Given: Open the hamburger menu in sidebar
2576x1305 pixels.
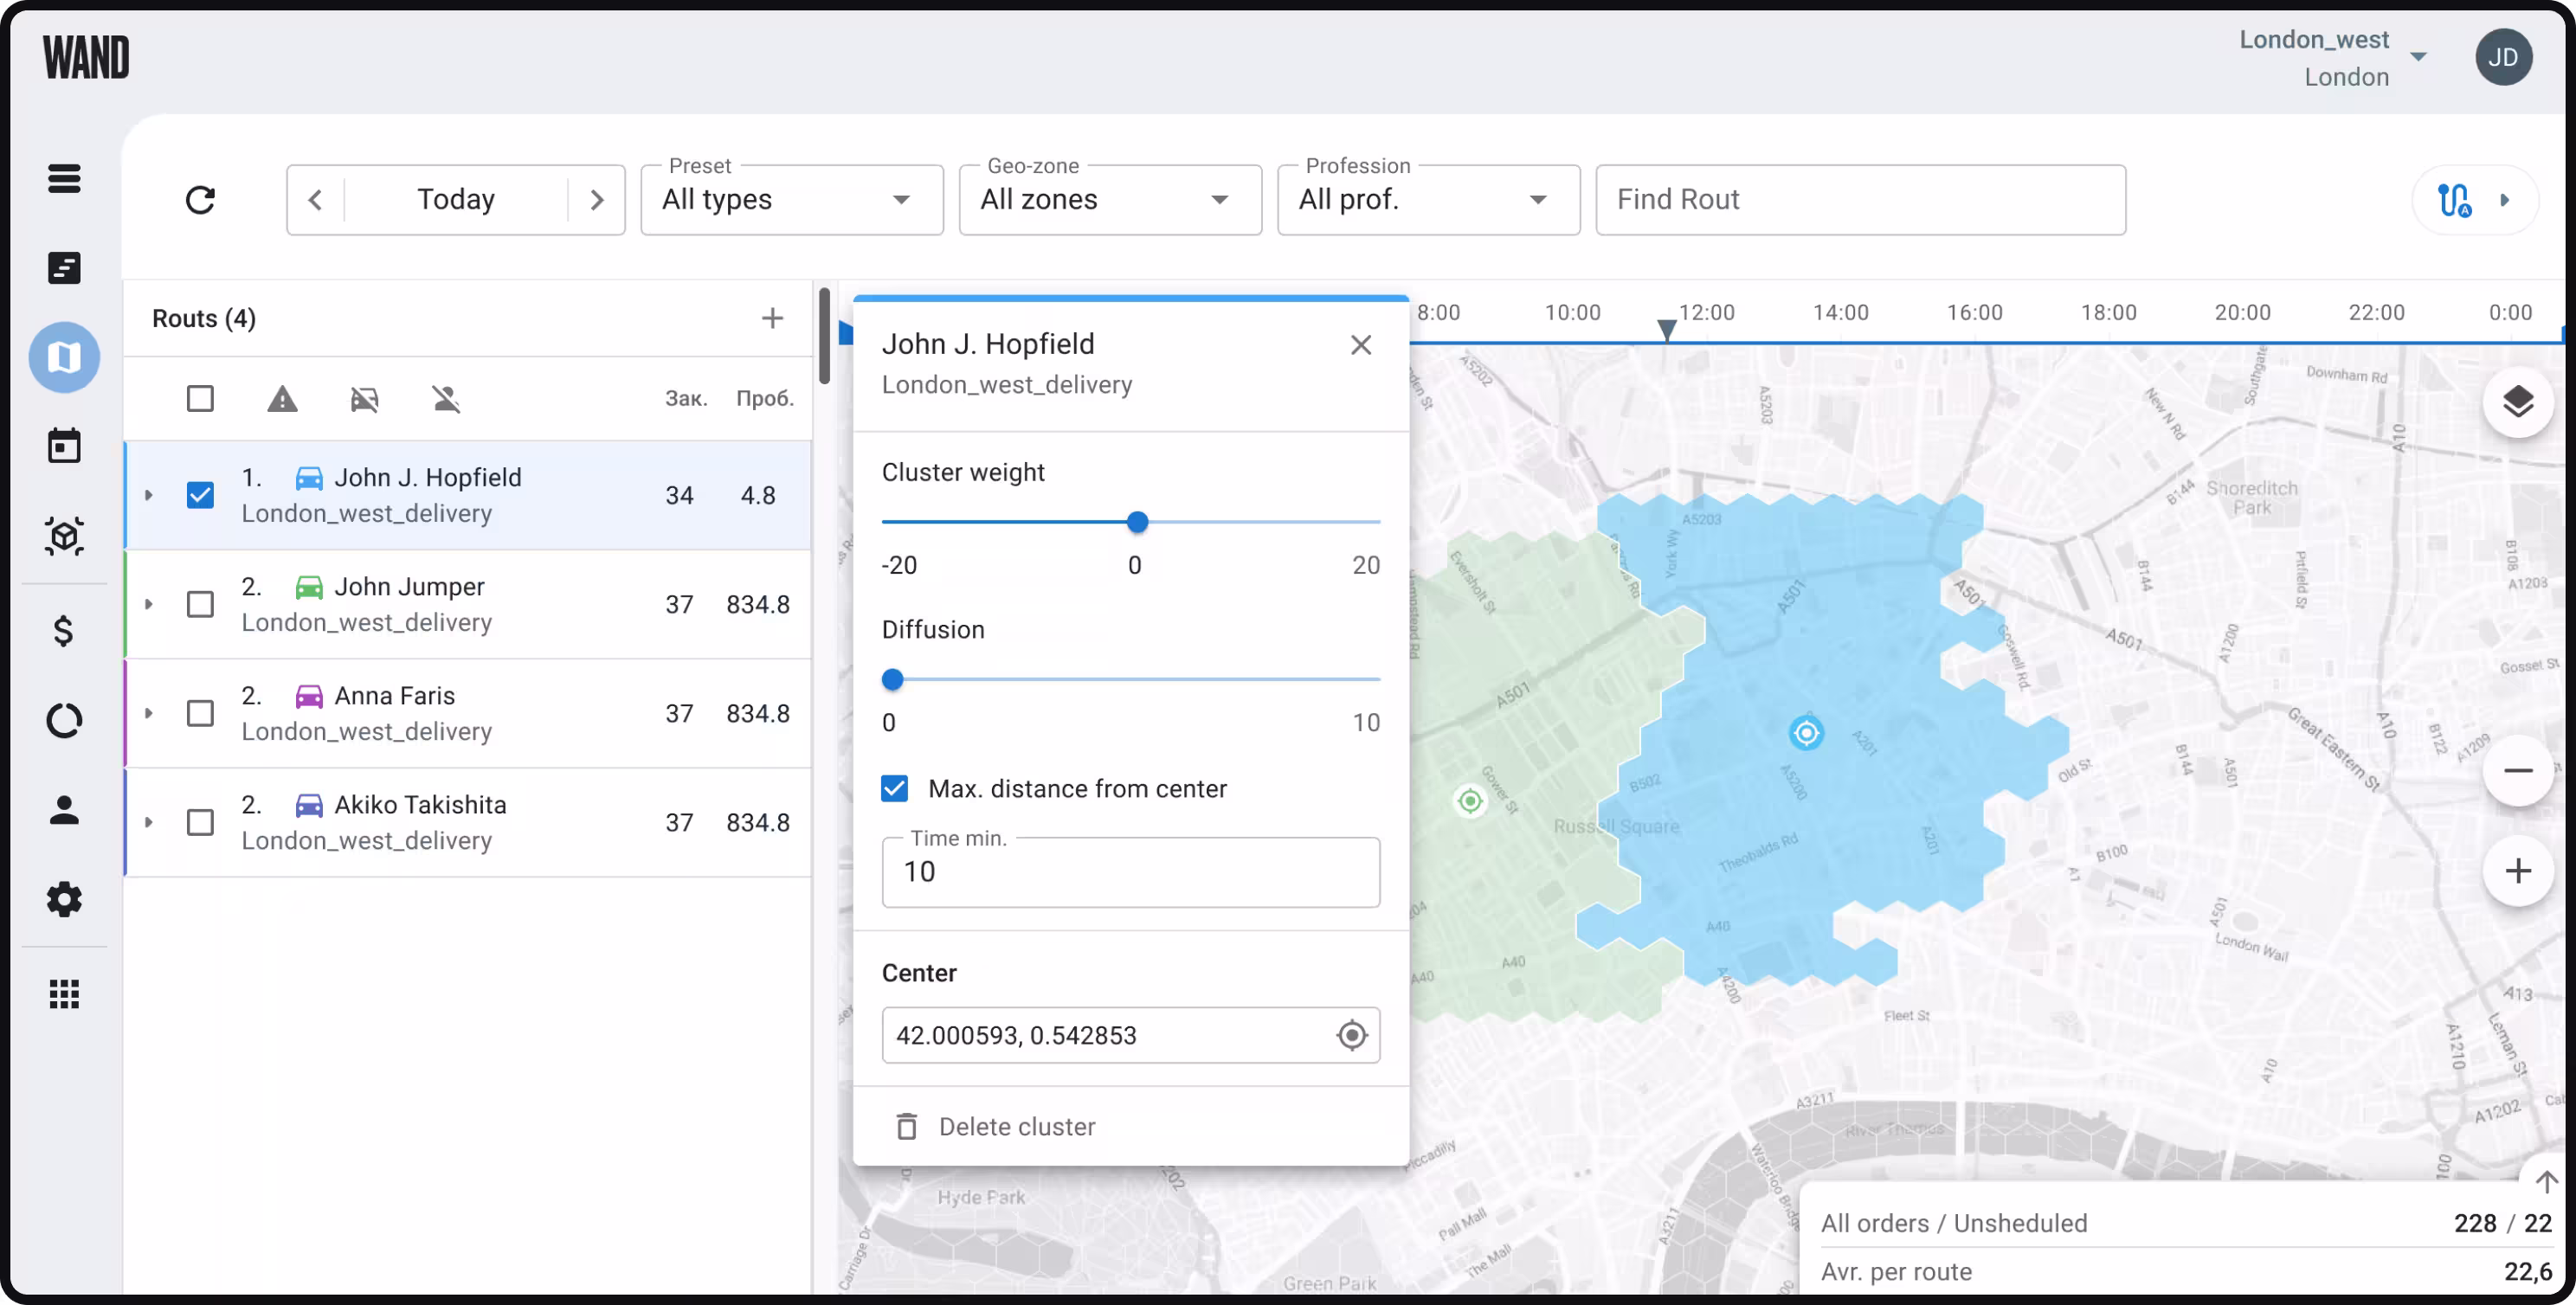Looking at the screenshot, I should click(x=64, y=178).
